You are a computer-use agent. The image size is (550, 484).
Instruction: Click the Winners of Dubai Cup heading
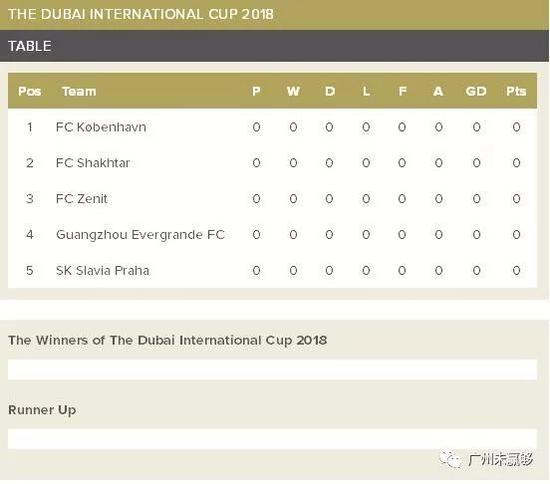(x=168, y=340)
